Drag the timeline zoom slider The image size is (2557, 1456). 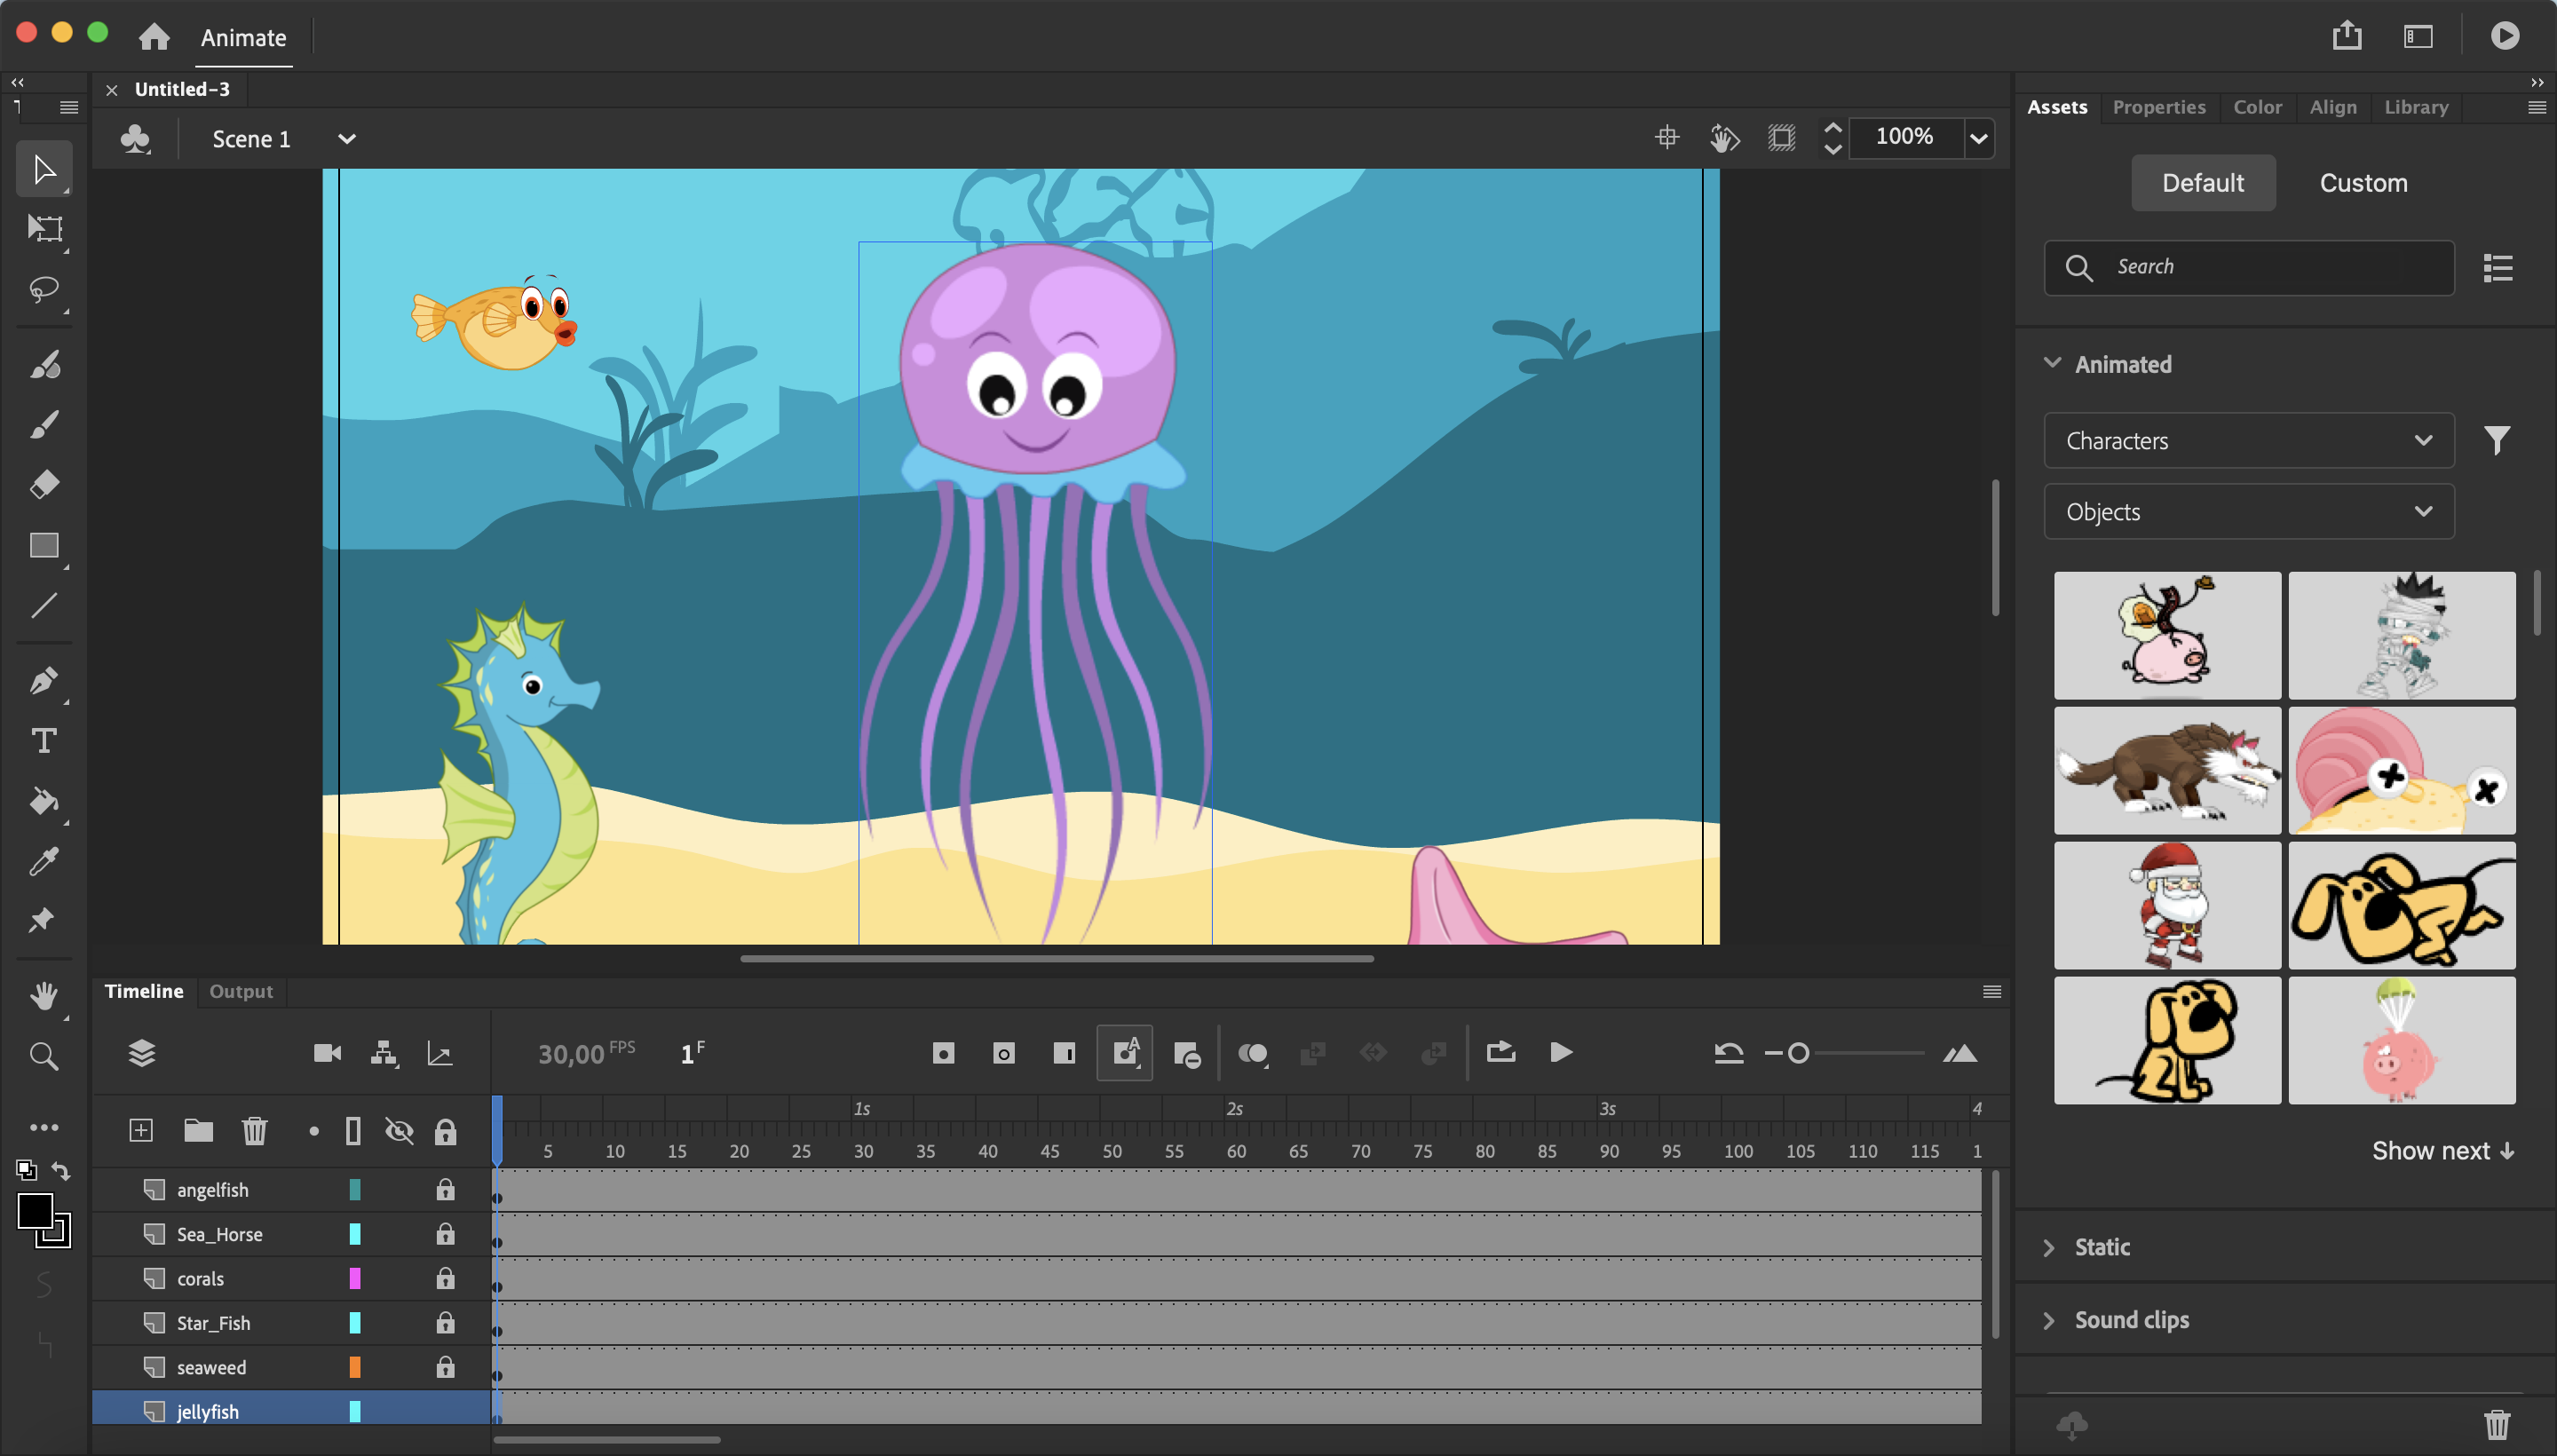(x=1800, y=1052)
